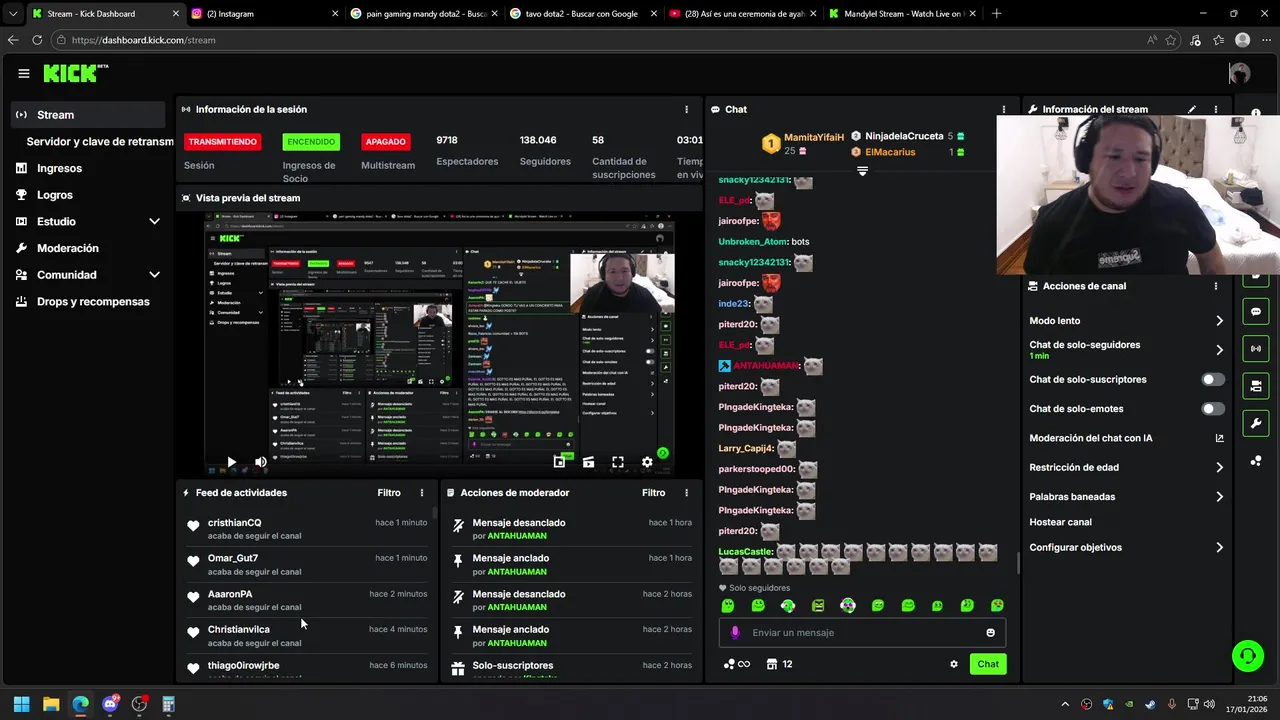The width and height of the screenshot is (1280, 720).
Task: Switch to Mandyiel Stream browser tab
Action: 903,14
